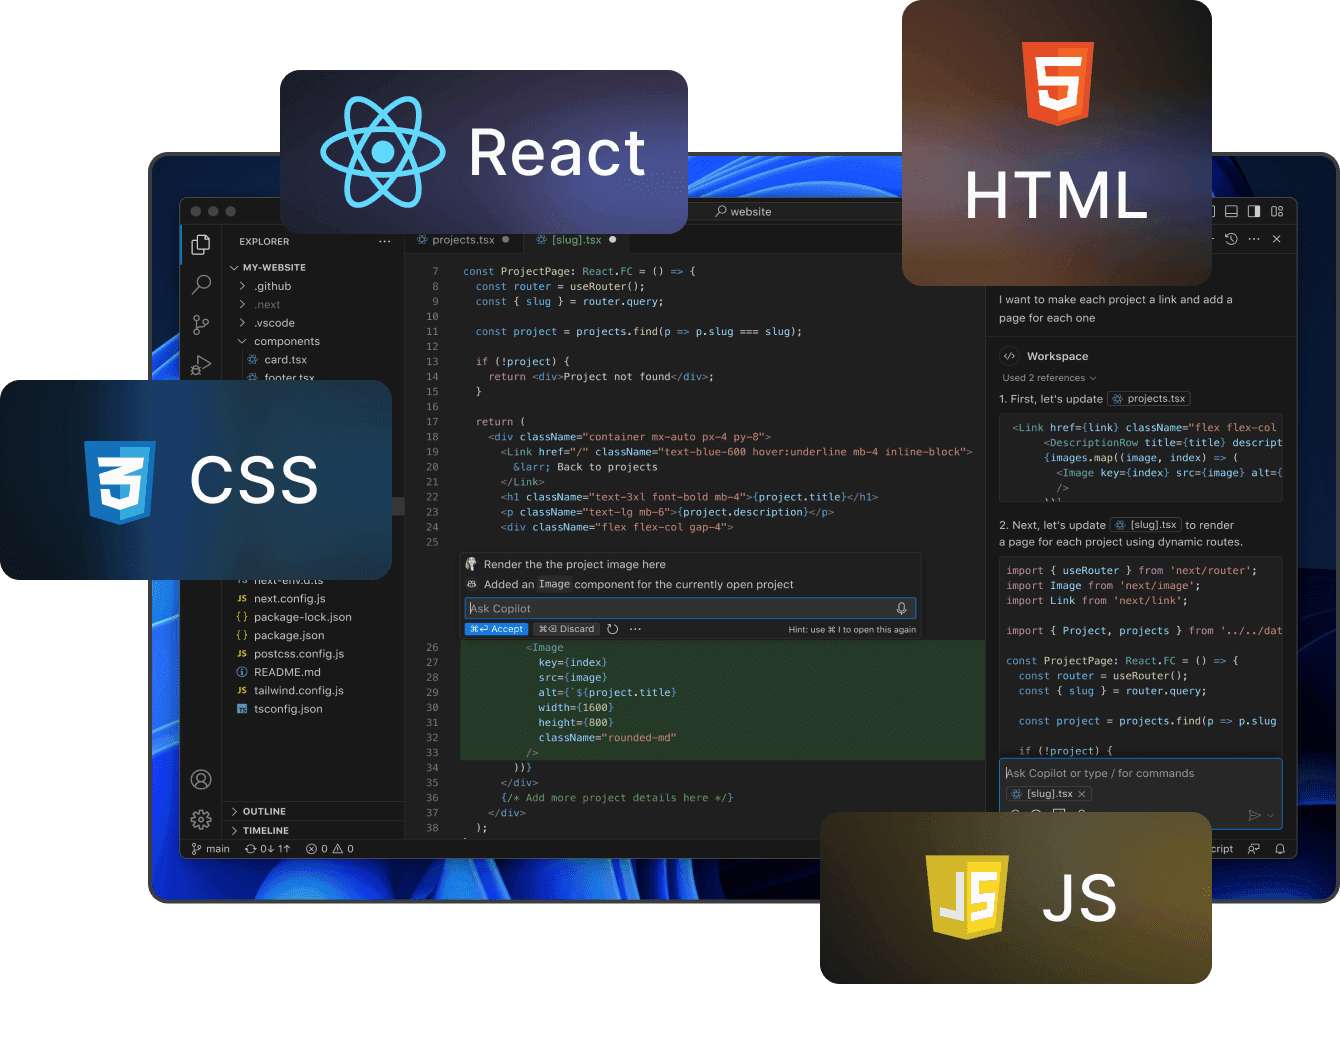Click the Workspace agent icon
This screenshot has height=1050, width=1340.
[x=1010, y=356]
